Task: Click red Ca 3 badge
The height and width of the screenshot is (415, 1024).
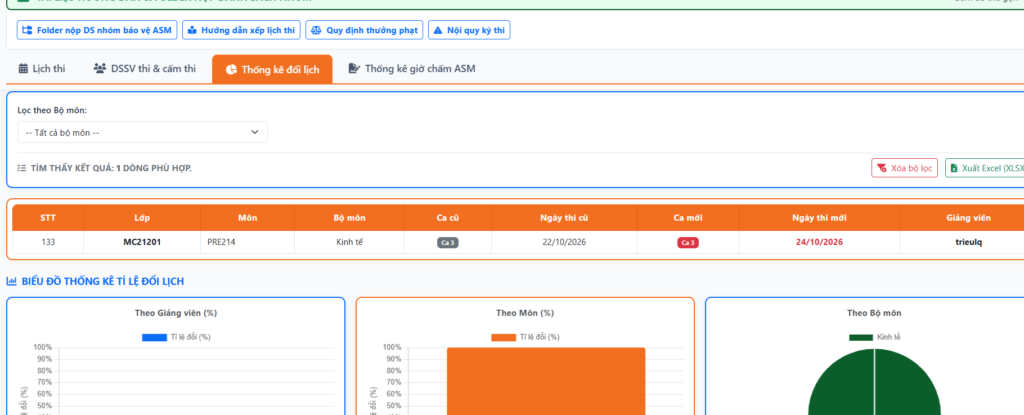Action: point(688,242)
